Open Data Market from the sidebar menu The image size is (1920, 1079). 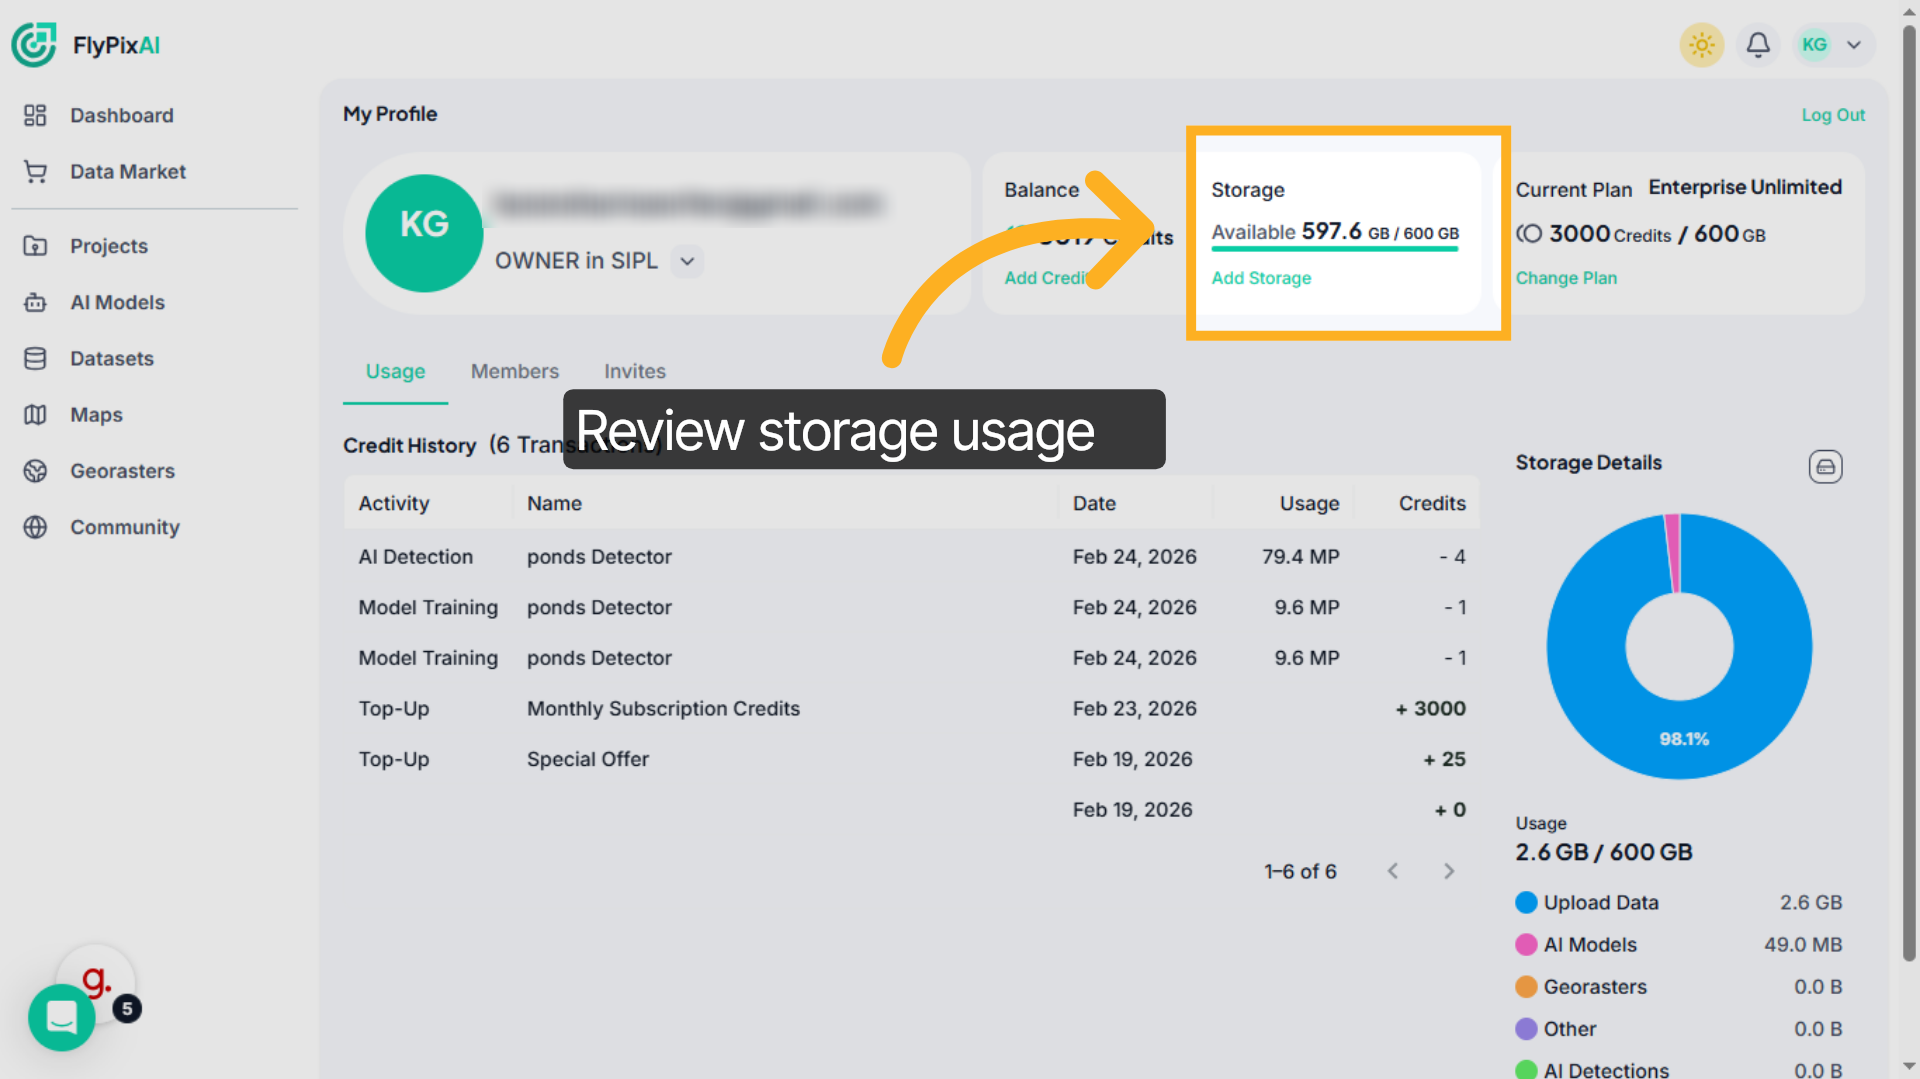click(x=127, y=172)
